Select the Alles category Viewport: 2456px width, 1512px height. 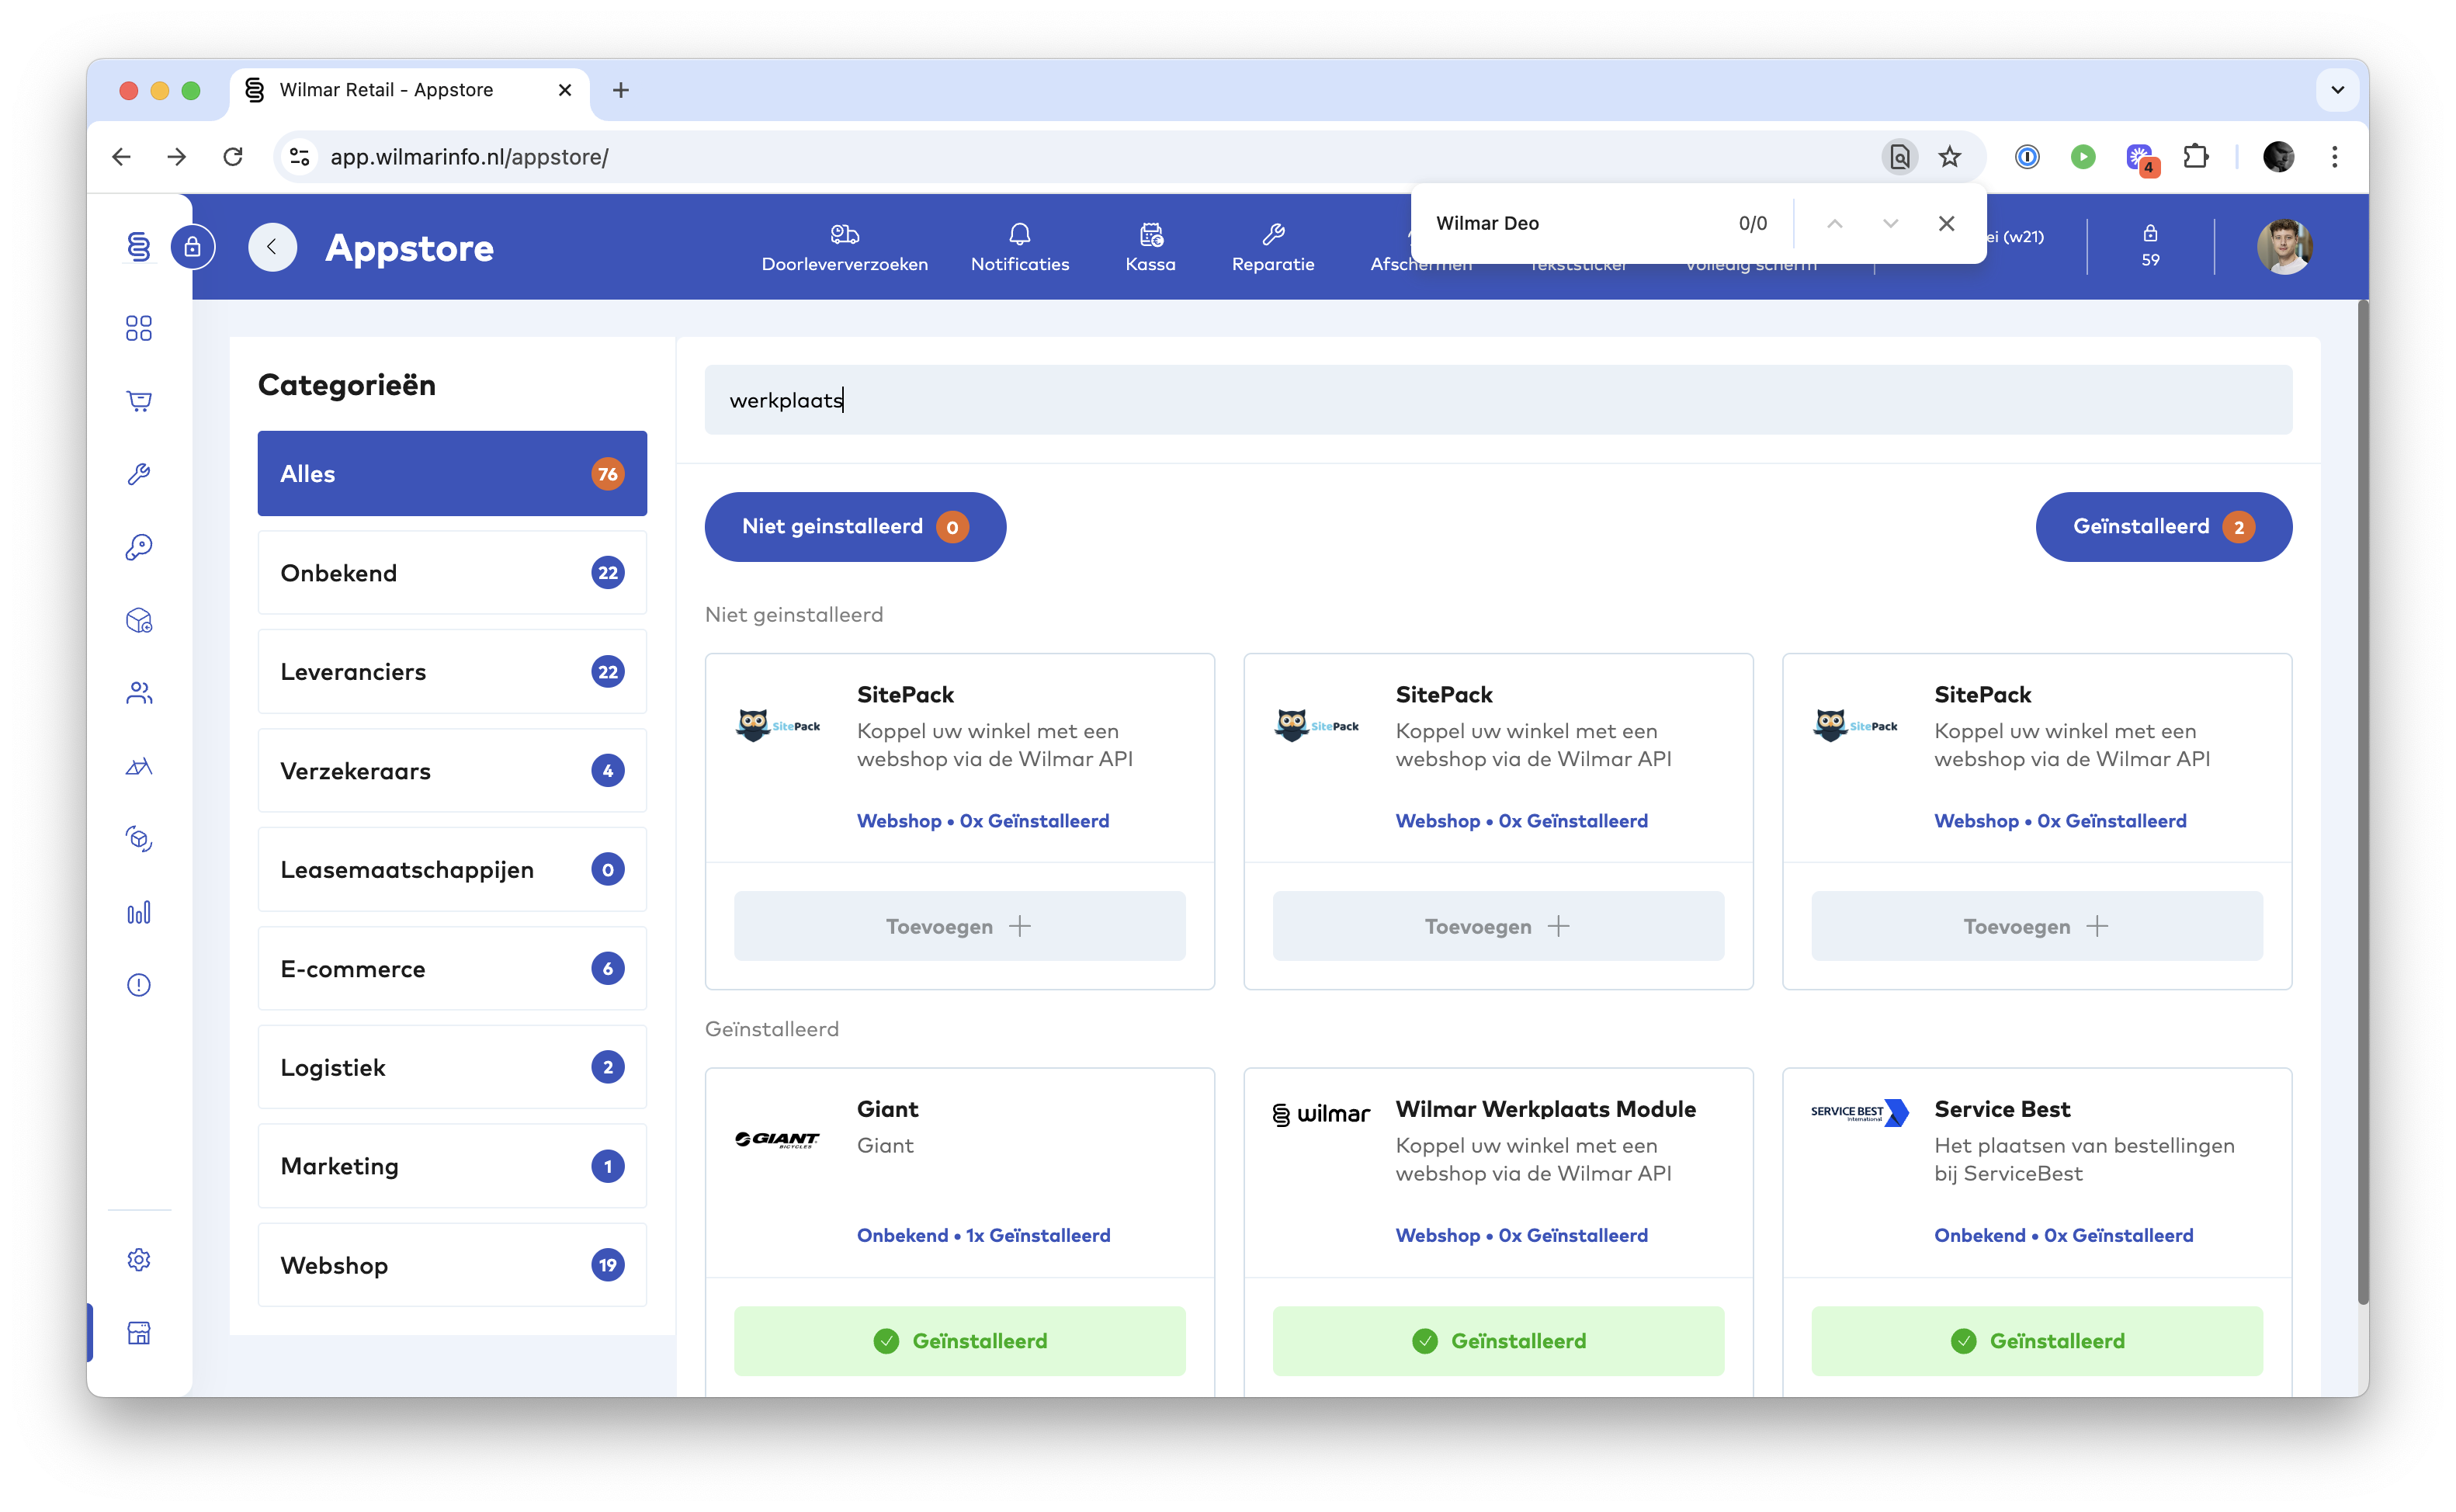(x=452, y=473)
